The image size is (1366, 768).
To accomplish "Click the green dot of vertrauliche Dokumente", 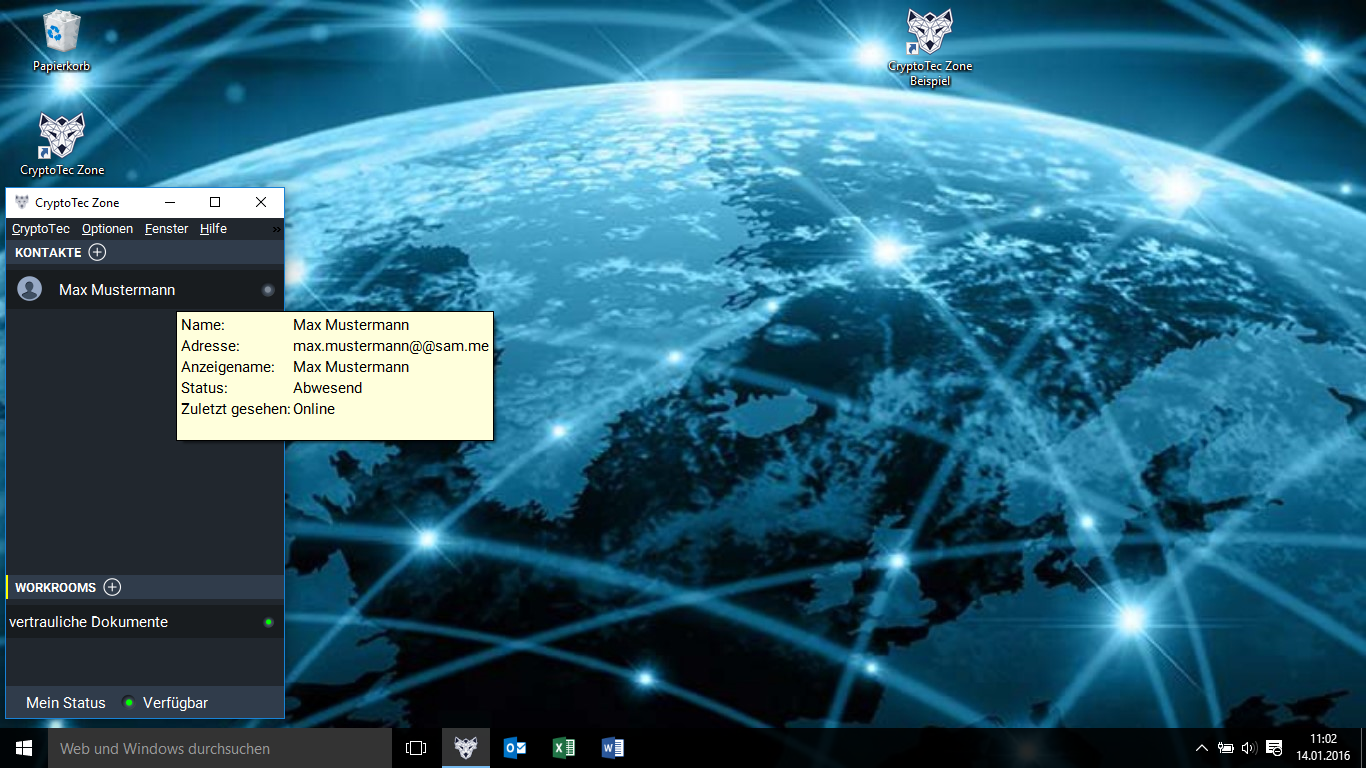I will click(268, 622).
